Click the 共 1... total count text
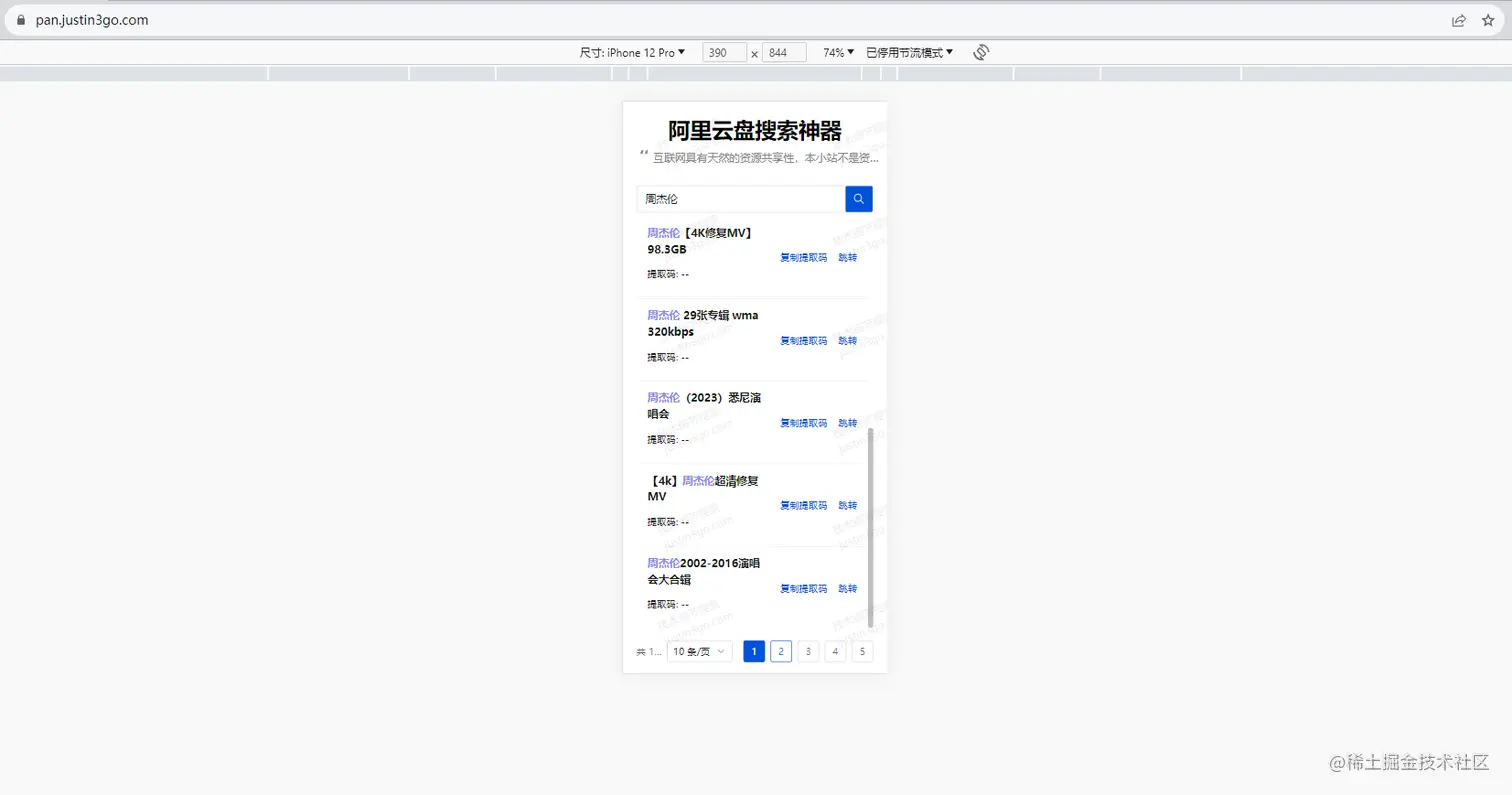Screen dimensions: 1512x795 [648, 652]
